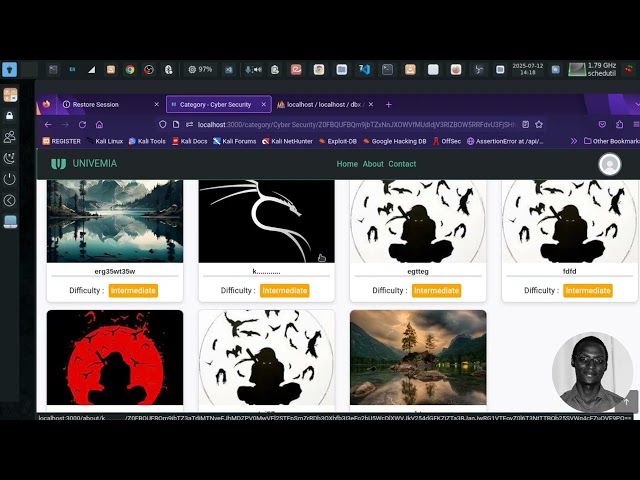Open the Kali Linux bookmark
640x480 pixels.
click(x=104, y=141)
